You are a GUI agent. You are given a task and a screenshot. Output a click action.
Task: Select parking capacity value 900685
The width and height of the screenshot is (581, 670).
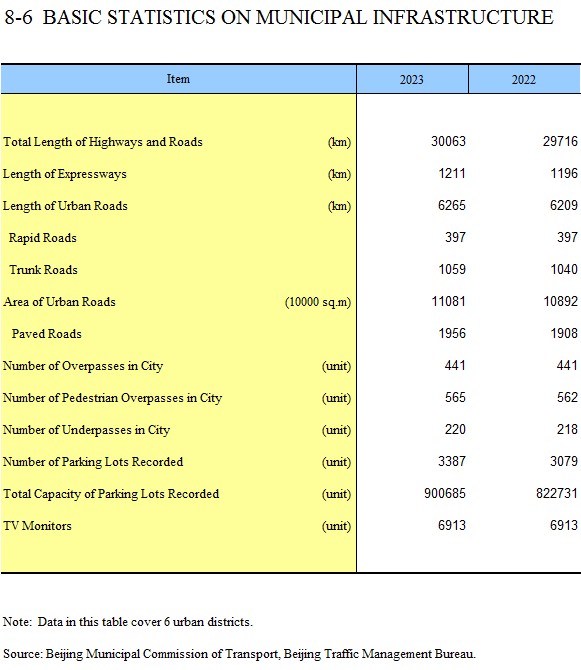(445, 494)
